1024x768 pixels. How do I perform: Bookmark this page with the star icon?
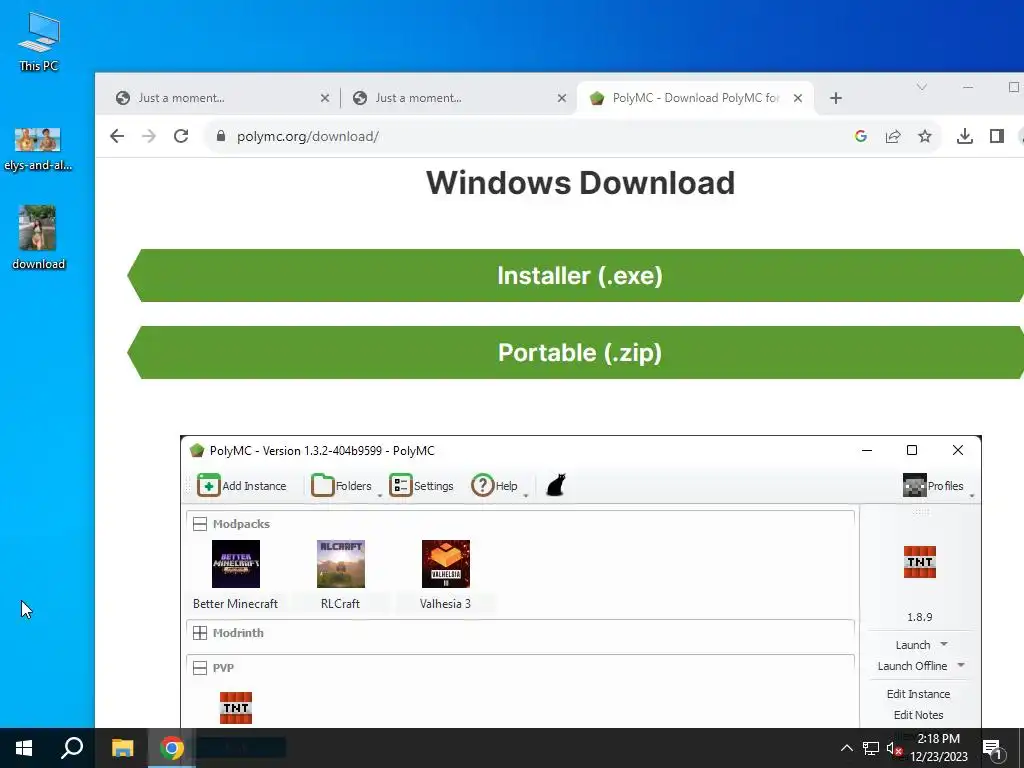point(925,136)
